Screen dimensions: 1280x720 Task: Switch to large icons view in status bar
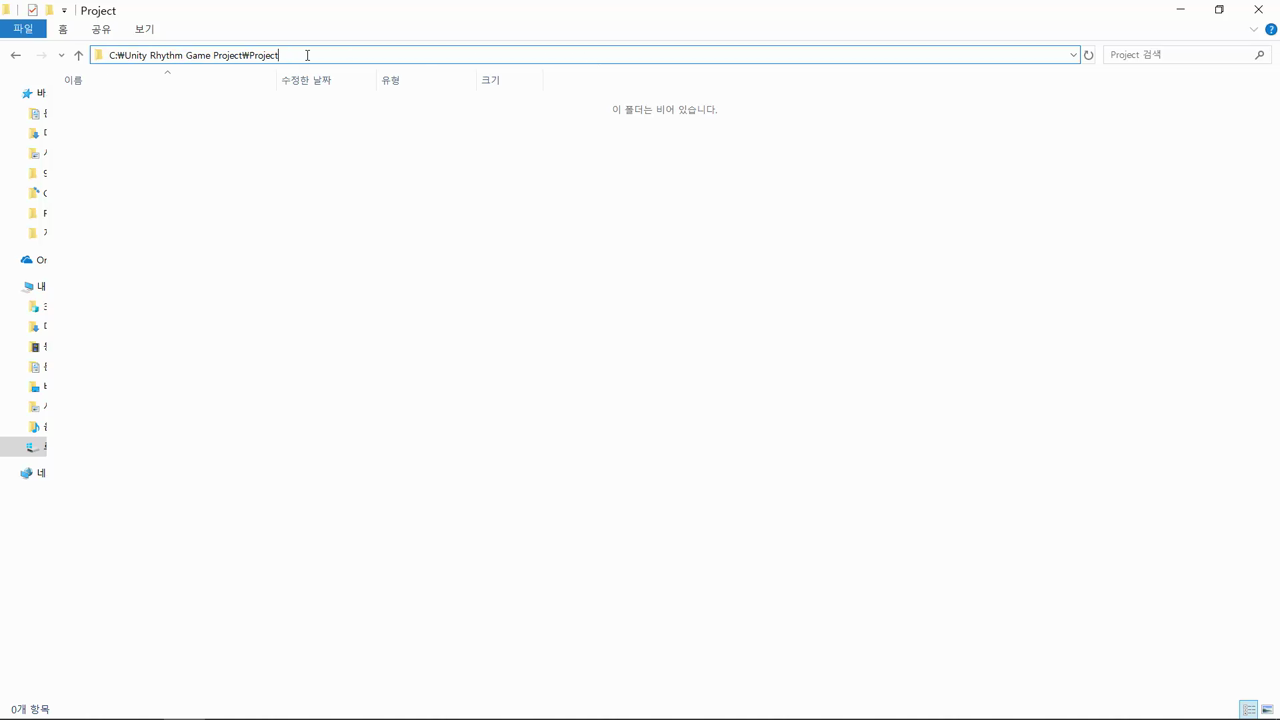coord(1267,709)
